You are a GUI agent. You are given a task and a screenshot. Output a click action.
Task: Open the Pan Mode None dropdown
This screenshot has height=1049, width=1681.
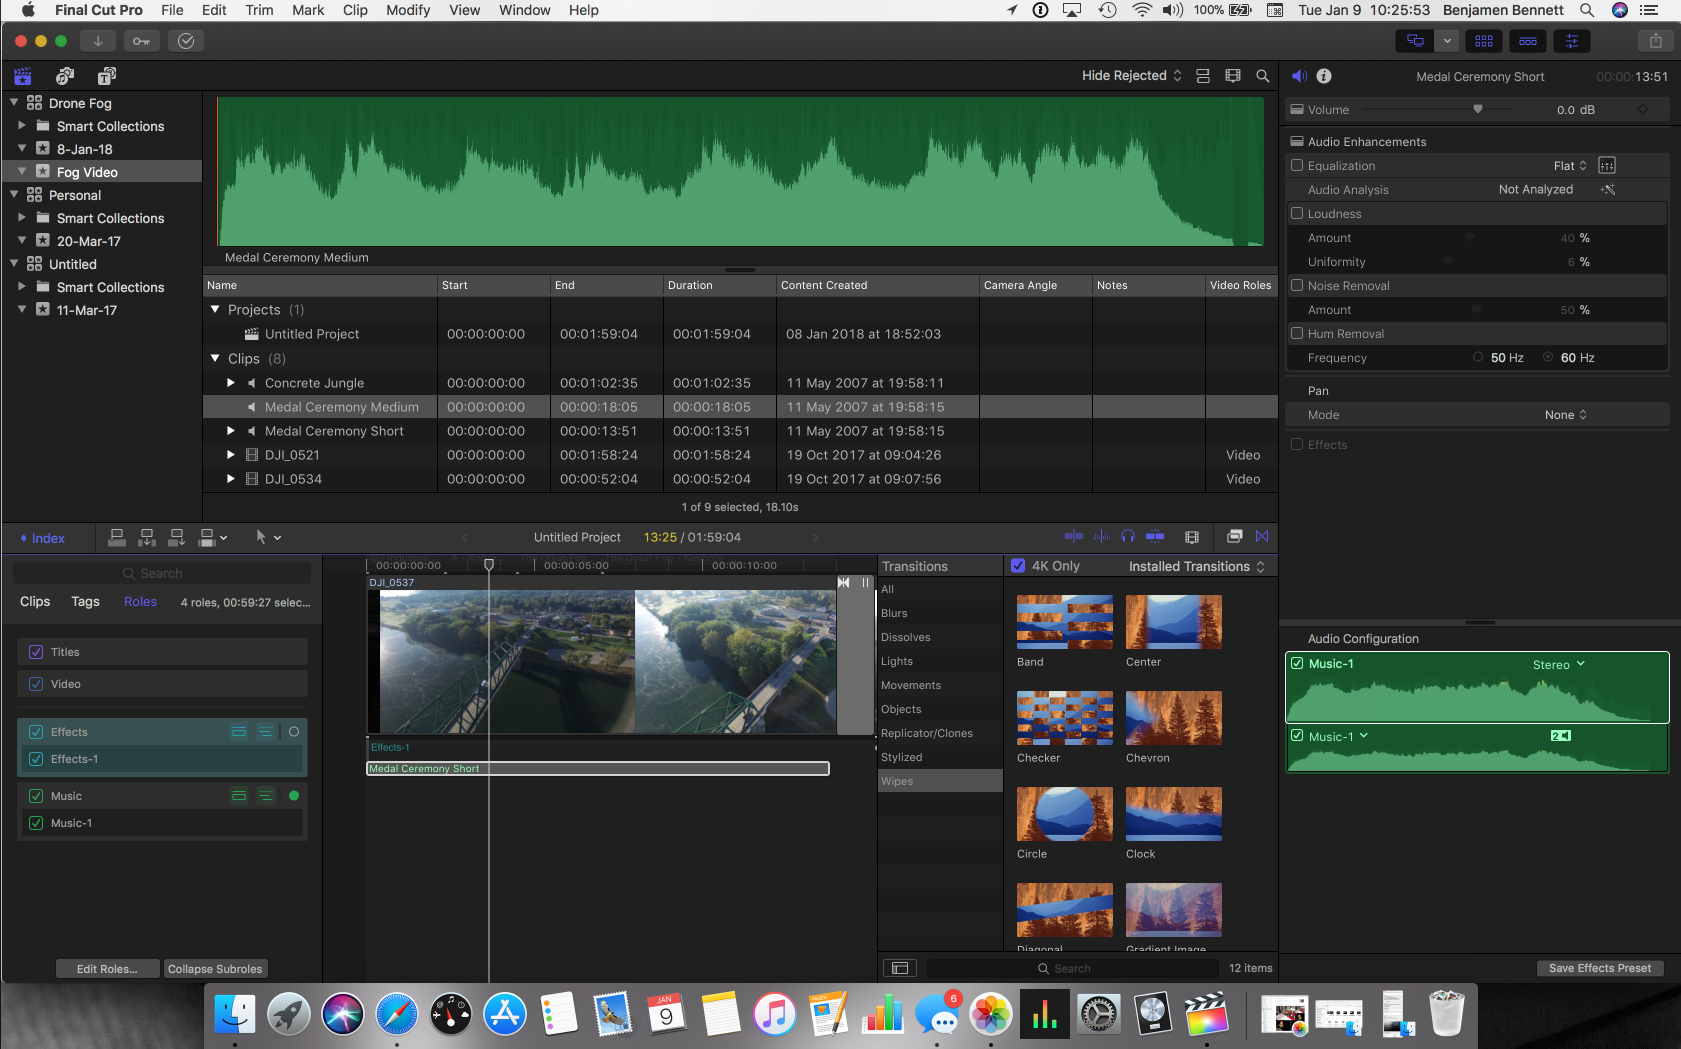1565,415
